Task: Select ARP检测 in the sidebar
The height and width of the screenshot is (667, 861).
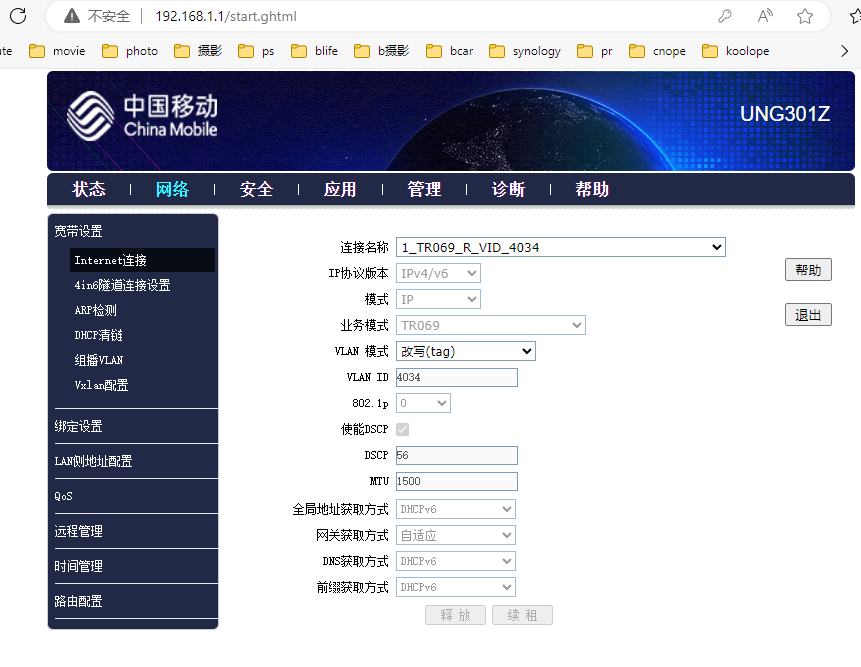Action: pyautogui.click(x=95, y=310)
